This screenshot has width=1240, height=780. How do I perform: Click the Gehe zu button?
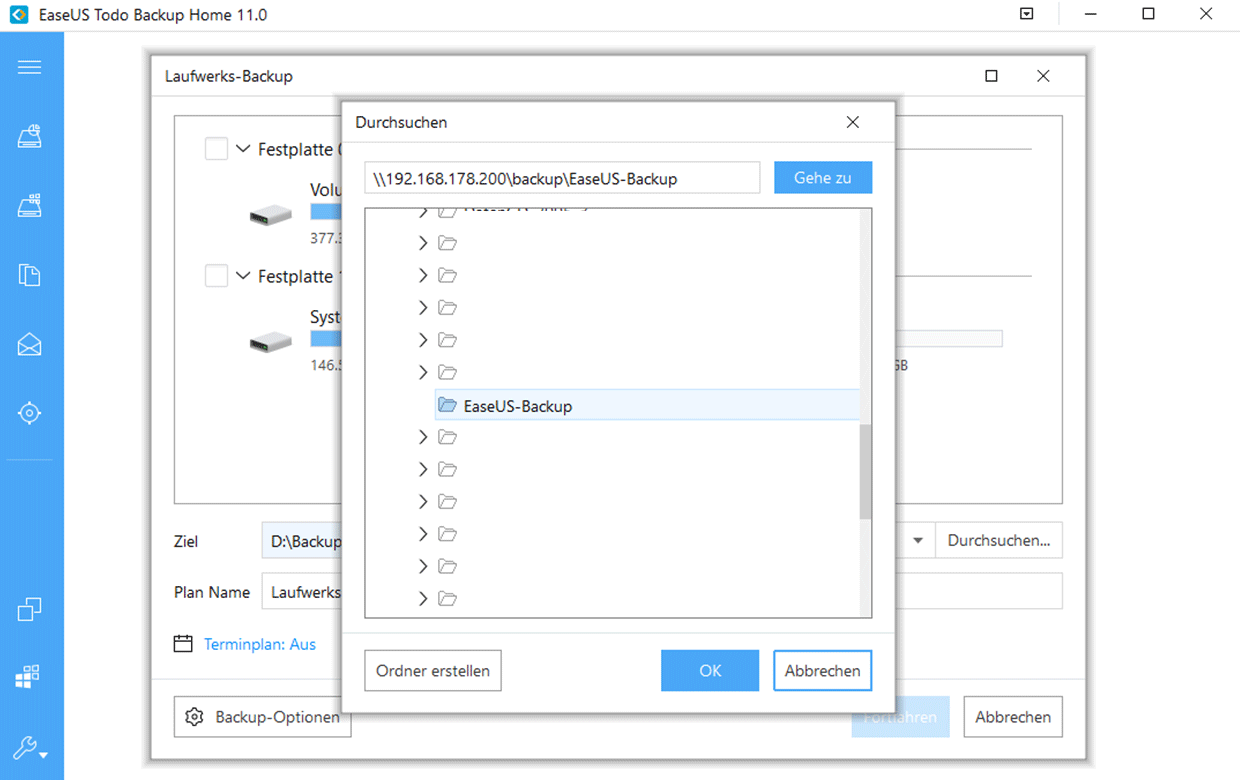pyautogui.click(x=823, y=178)
